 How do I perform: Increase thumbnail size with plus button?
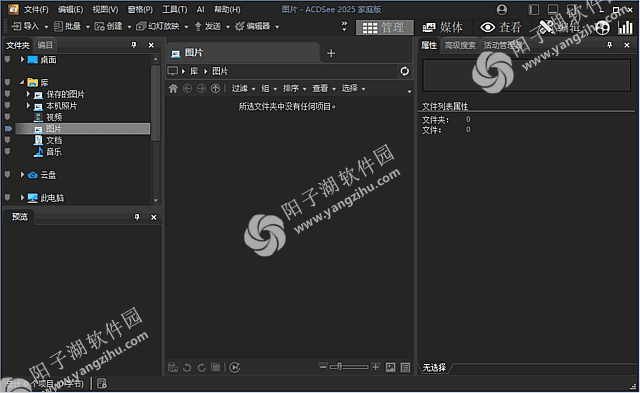(x=376, y=367)
